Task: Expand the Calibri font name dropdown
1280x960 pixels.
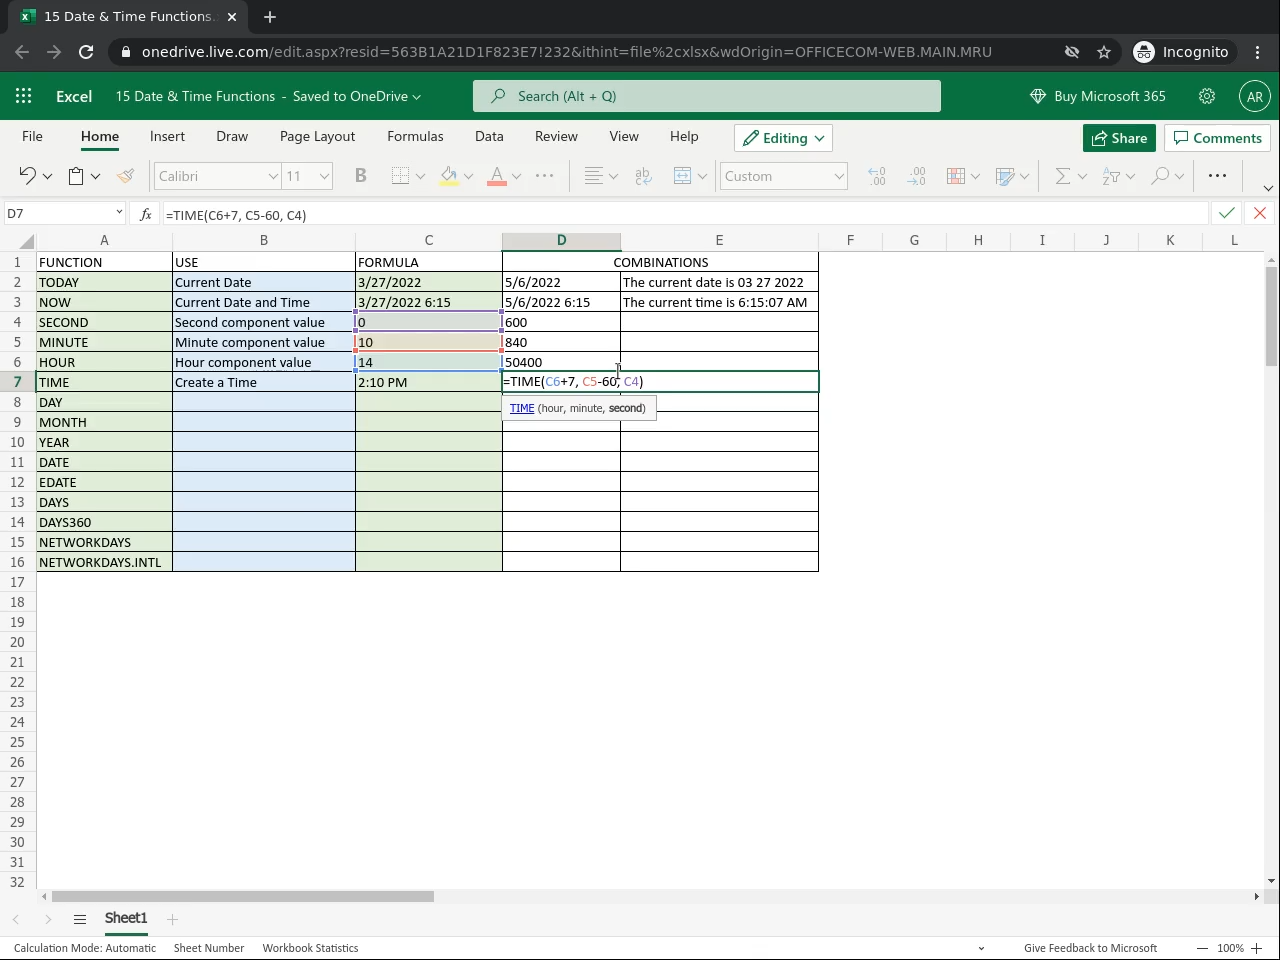Action: point(272,176)
